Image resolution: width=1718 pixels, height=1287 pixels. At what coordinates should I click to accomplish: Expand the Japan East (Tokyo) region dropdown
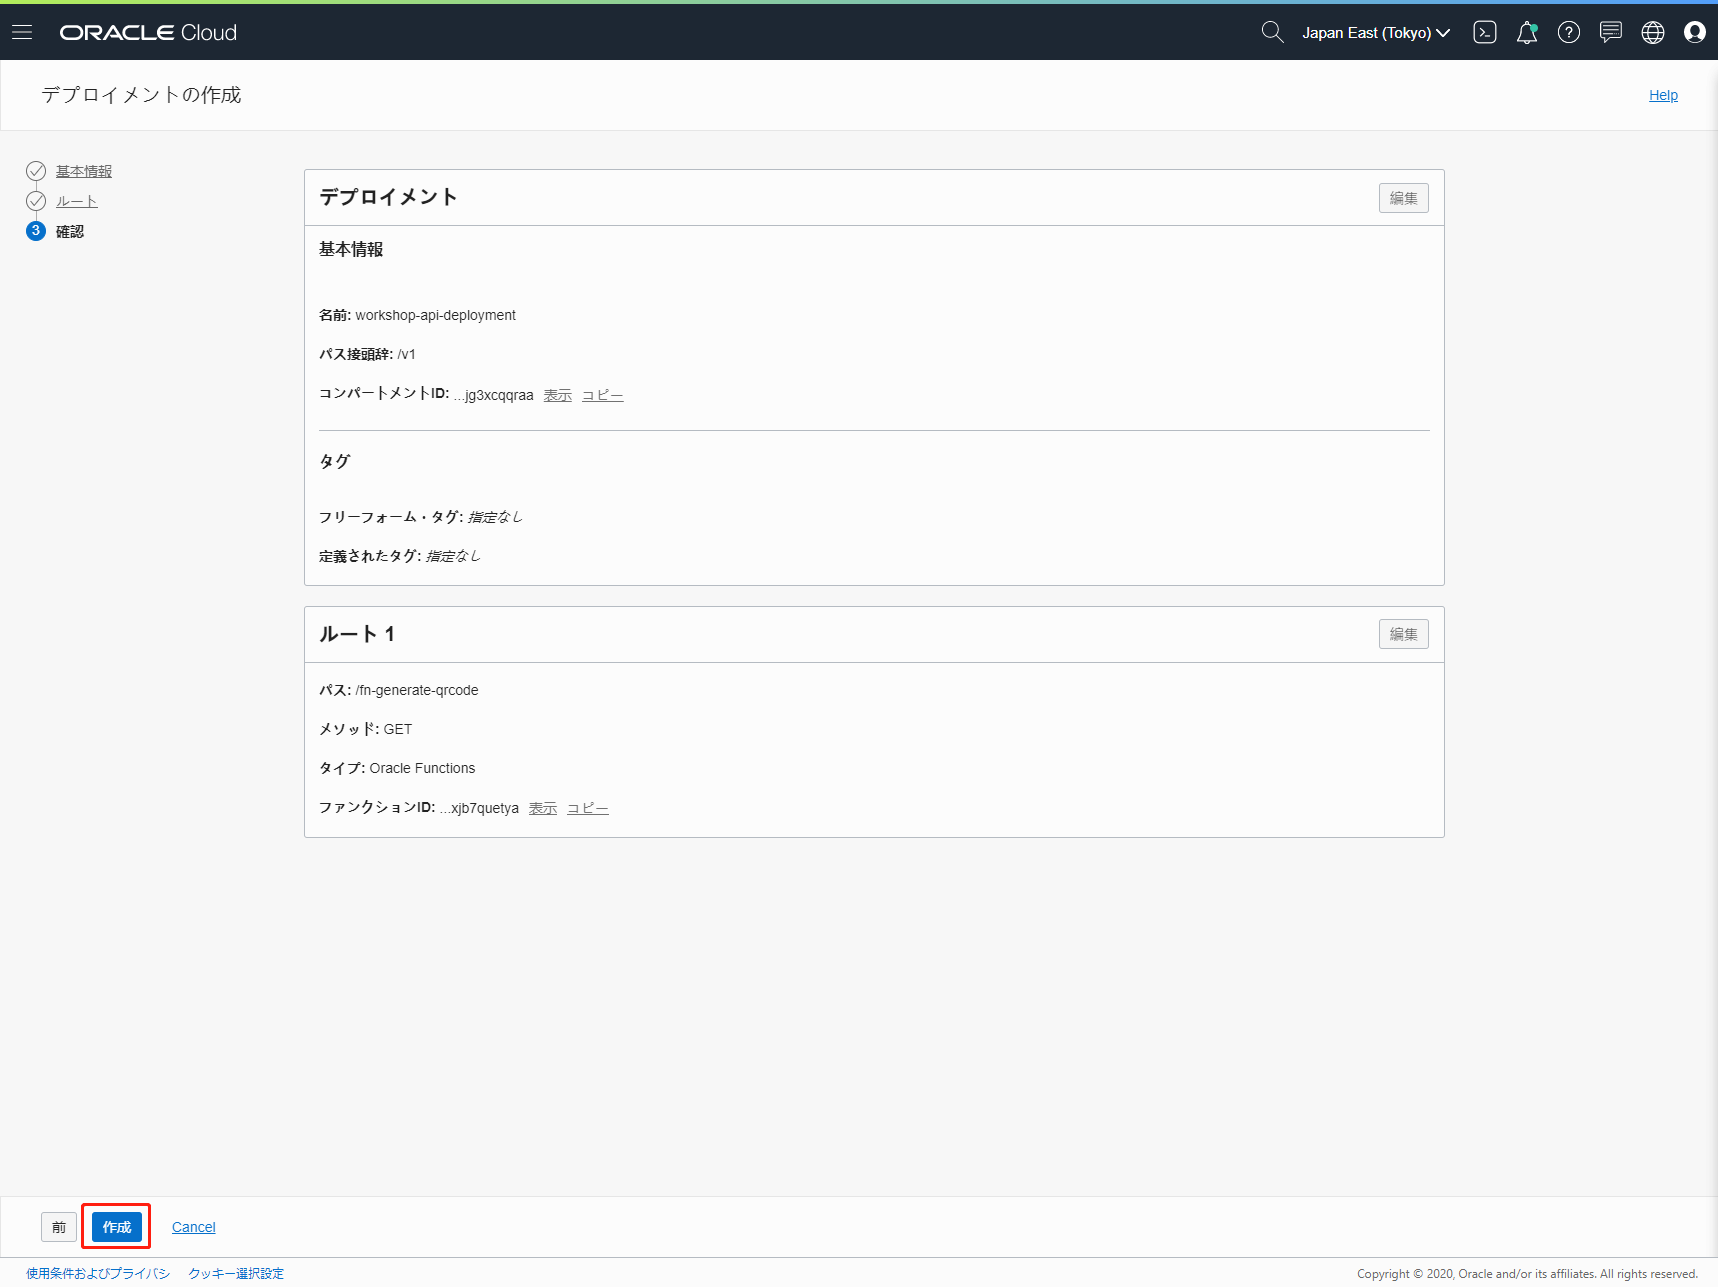click(x=1375, y=33)
